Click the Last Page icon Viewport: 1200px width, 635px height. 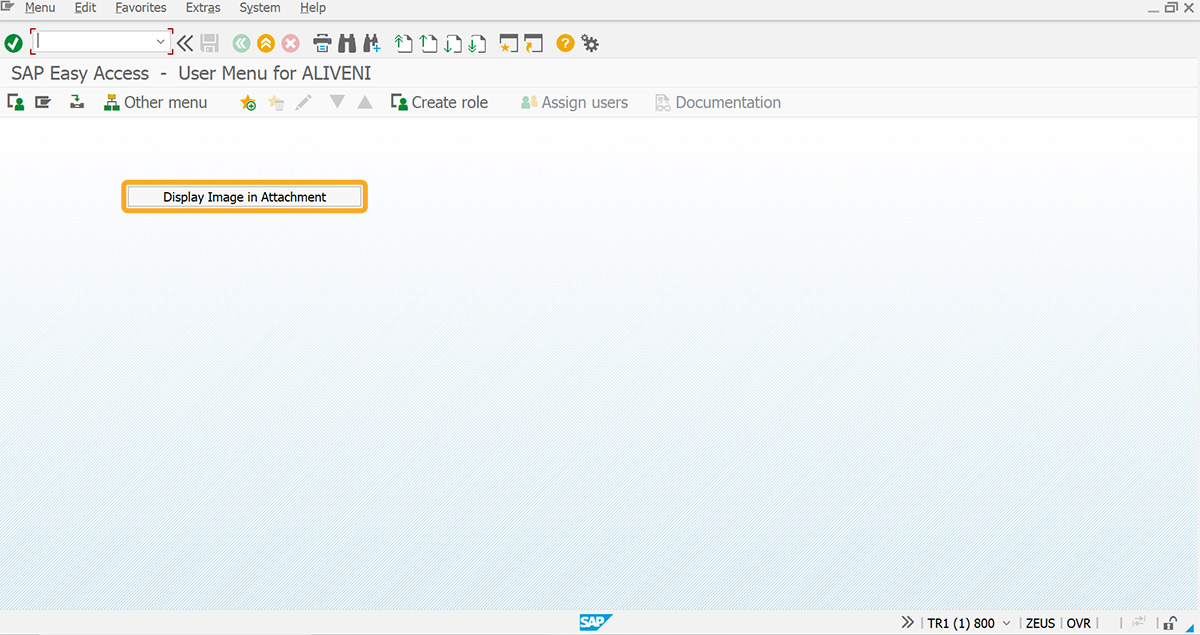(477, 43)
